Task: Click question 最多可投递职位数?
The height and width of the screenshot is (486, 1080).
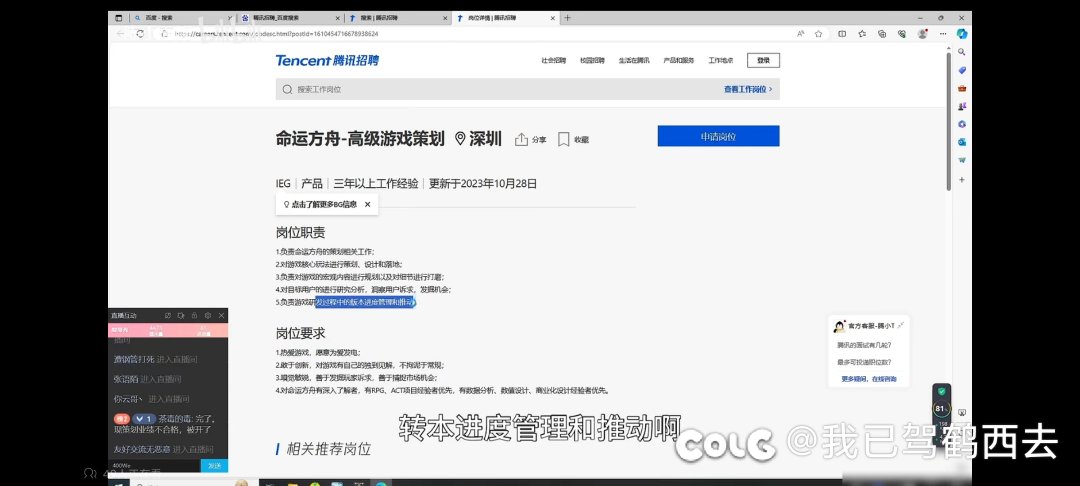Action: coord(864,362)
